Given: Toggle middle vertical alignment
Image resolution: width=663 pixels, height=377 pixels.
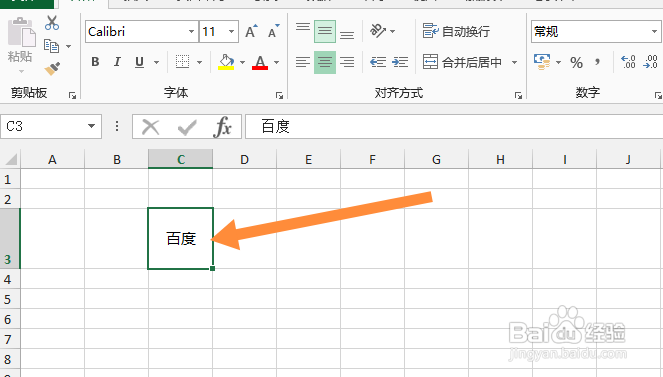Looking at the screenshot, I should pos(325,31).
